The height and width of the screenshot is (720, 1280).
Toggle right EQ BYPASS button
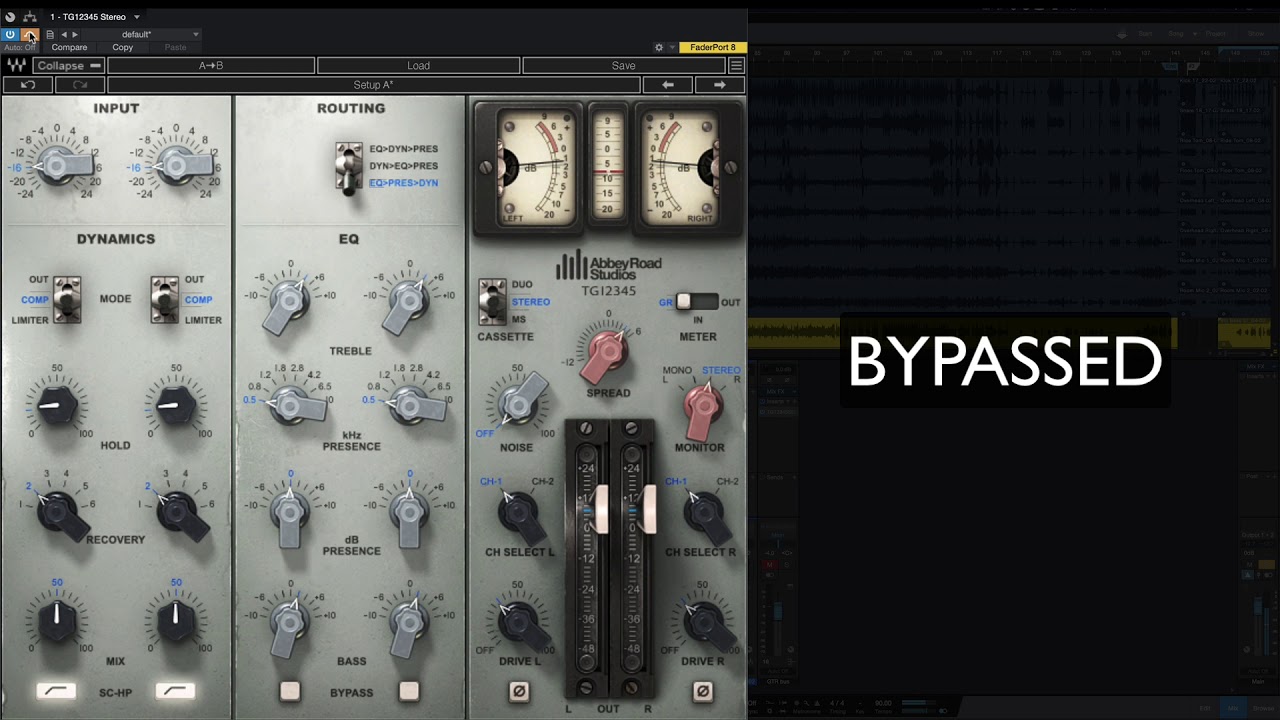[x=408, y=691]
